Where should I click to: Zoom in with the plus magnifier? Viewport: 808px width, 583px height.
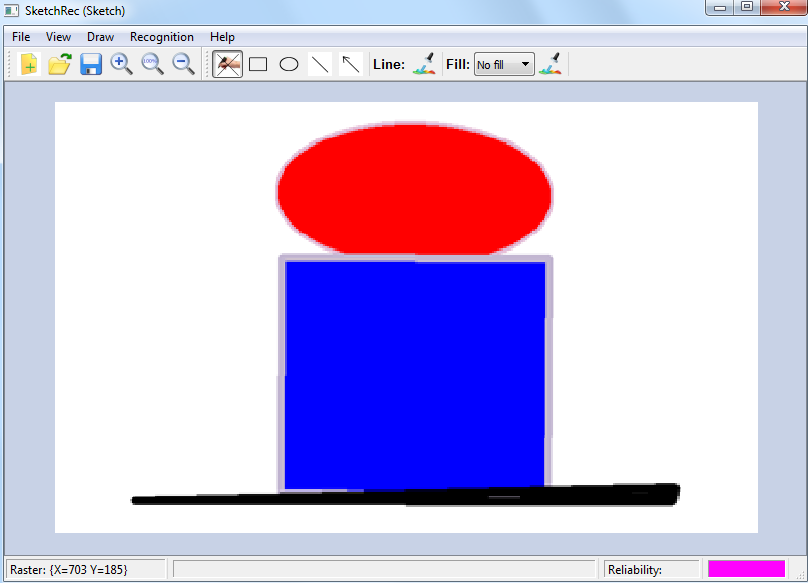pos(122,64)
